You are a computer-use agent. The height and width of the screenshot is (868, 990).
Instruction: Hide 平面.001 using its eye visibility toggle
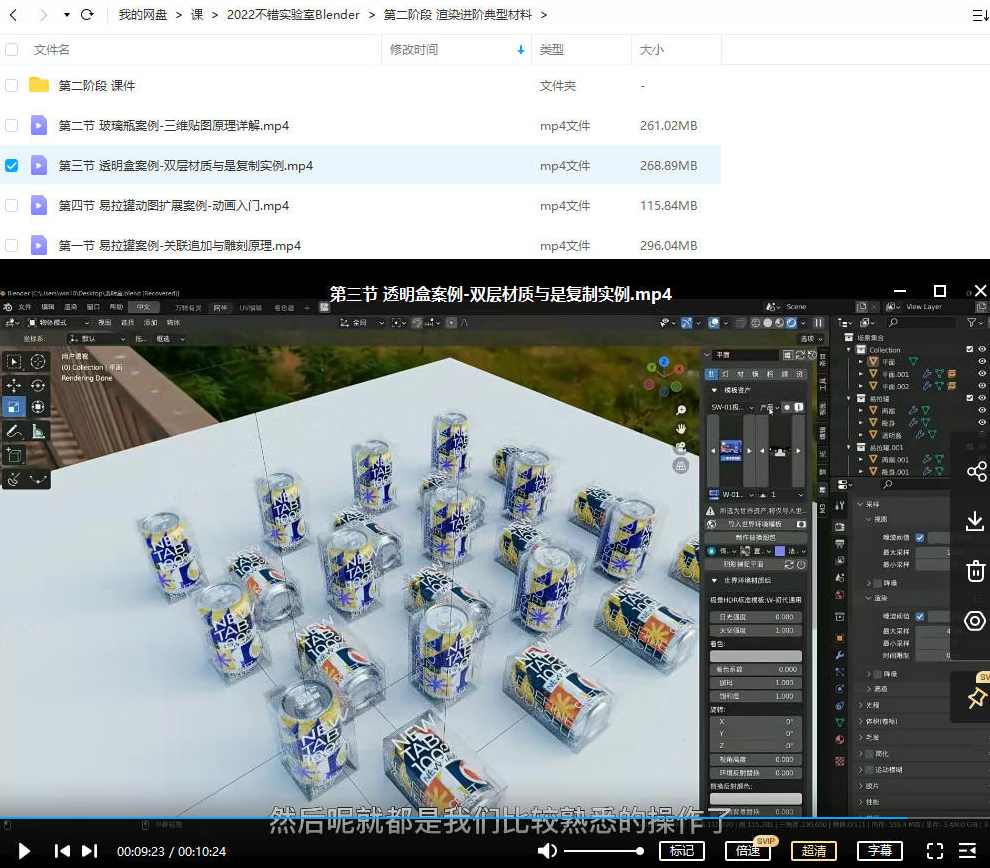click(981, 375)
